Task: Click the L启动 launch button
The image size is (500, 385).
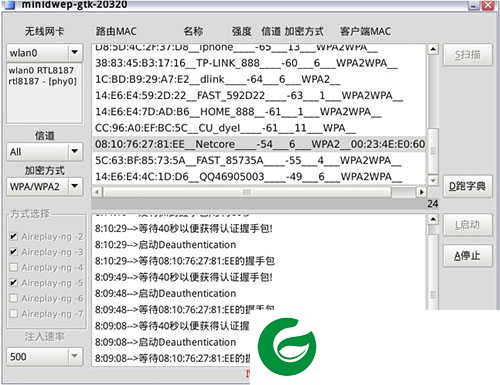Action: tap(467, 225)
